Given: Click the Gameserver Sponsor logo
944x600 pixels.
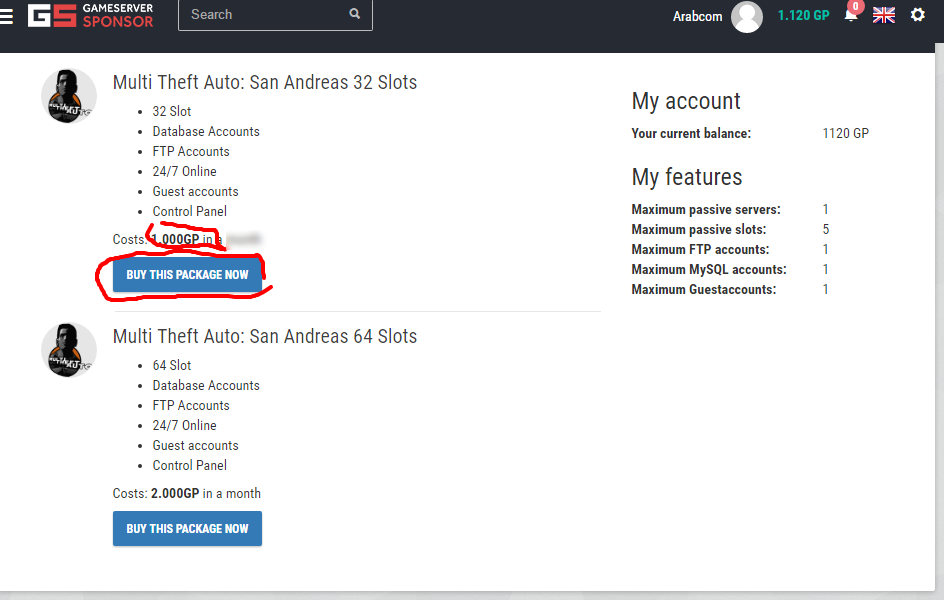Looking at the screenshot, I should point(91,15).
